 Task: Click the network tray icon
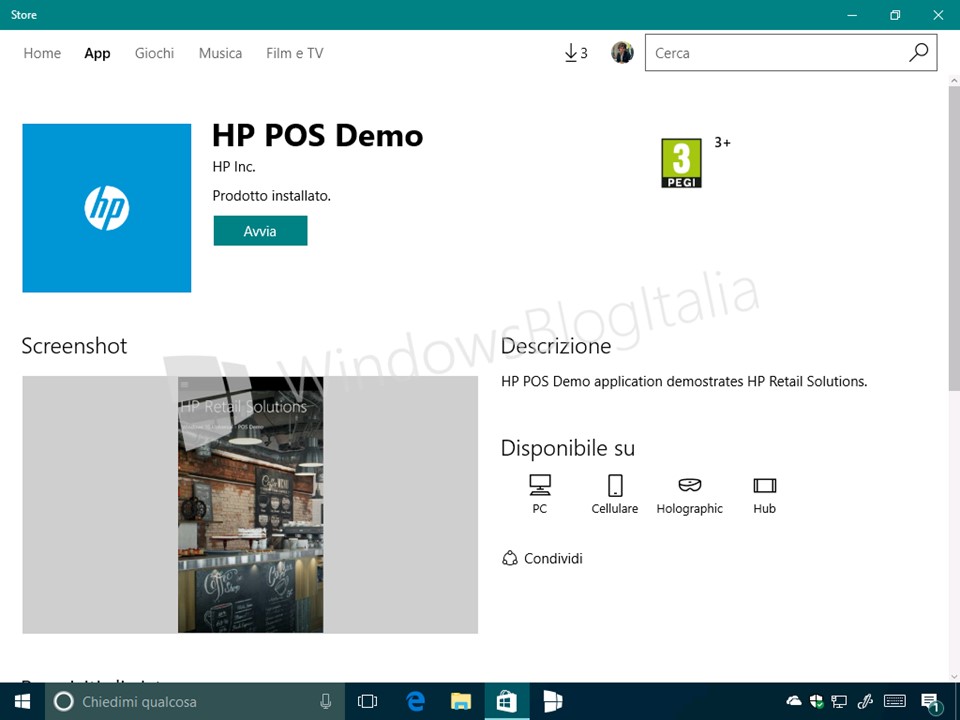point(839,701)
